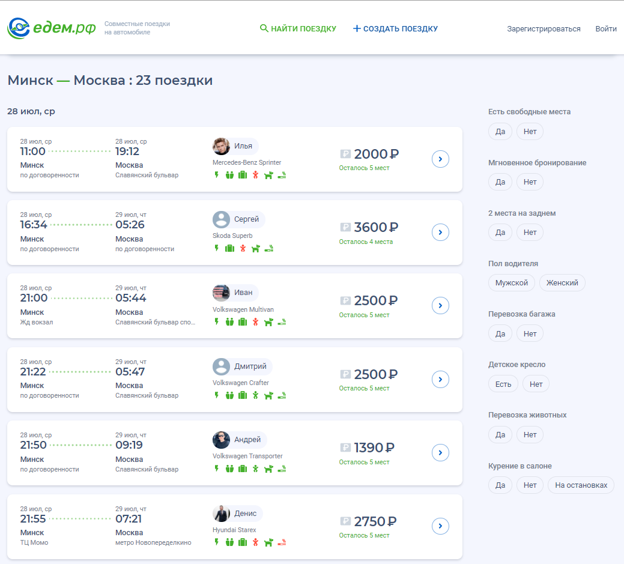
Task: Select 'Нет' under Мгновенное бронирование
Action: point(530,182)
